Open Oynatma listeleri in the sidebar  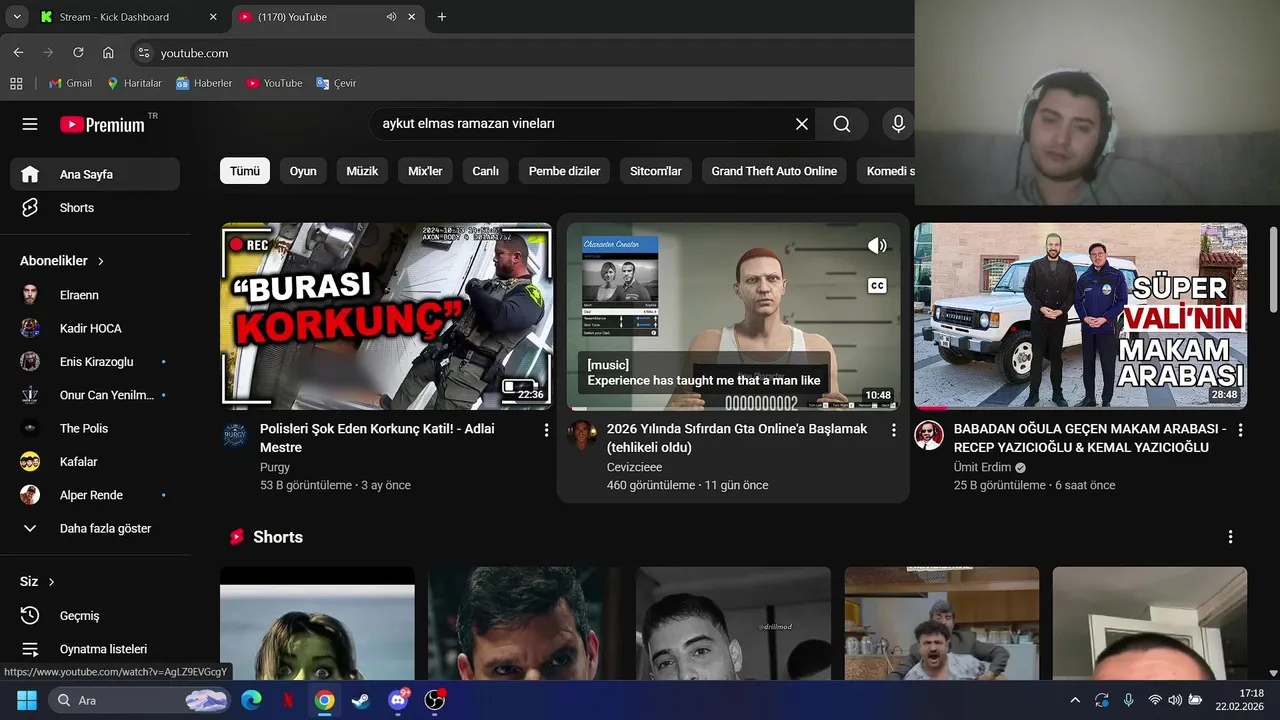click(95, 649)
